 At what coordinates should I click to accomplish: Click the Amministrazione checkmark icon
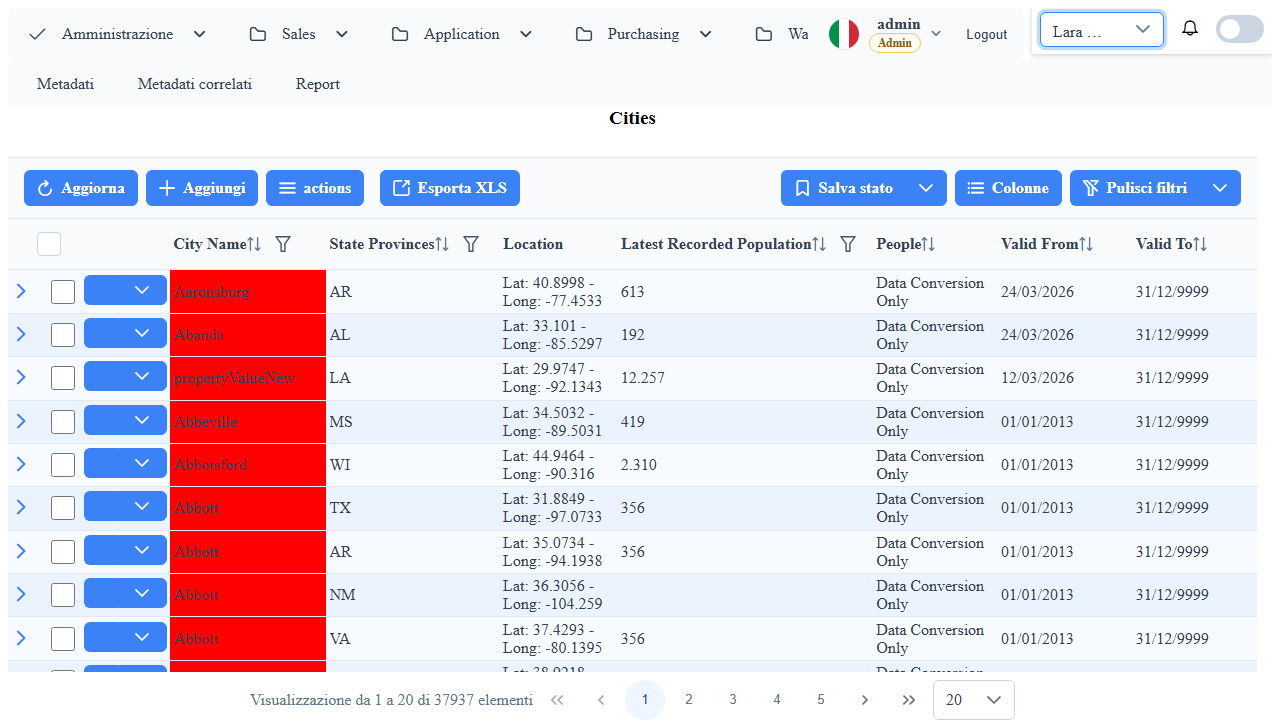[38, 34]
